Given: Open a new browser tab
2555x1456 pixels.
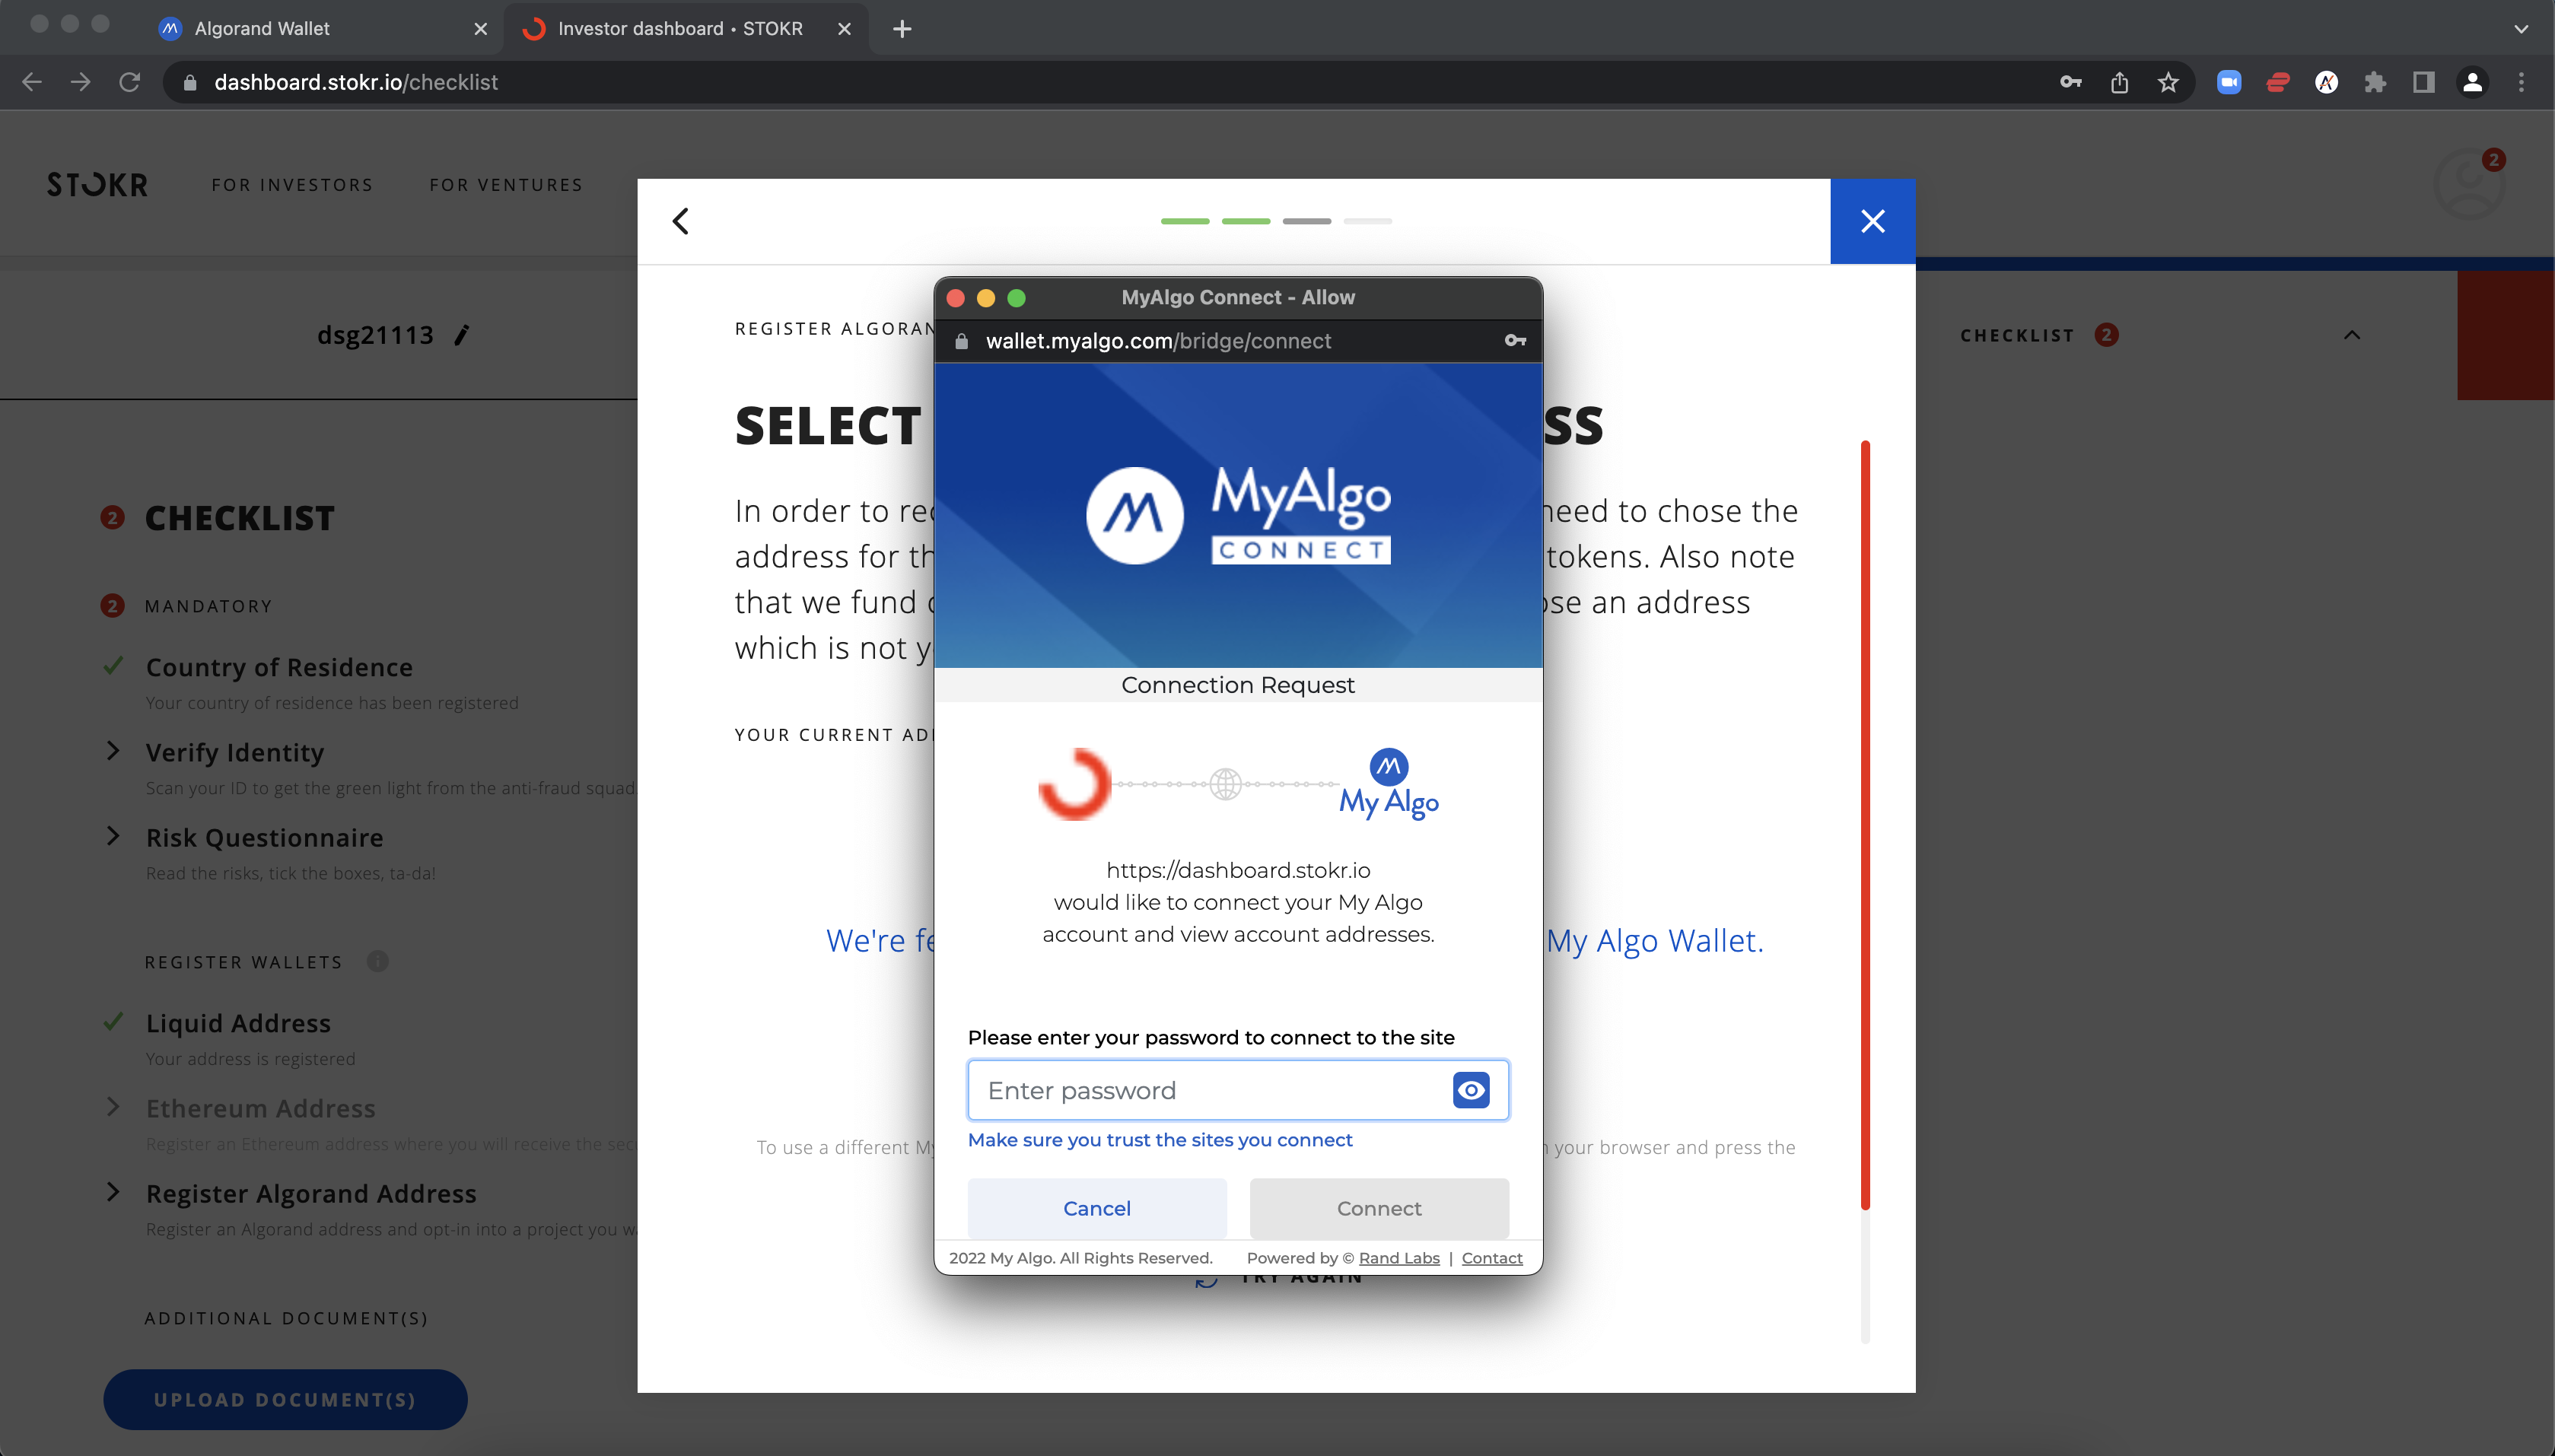Looking at the screenshot, I should click(x=901, y=29).
